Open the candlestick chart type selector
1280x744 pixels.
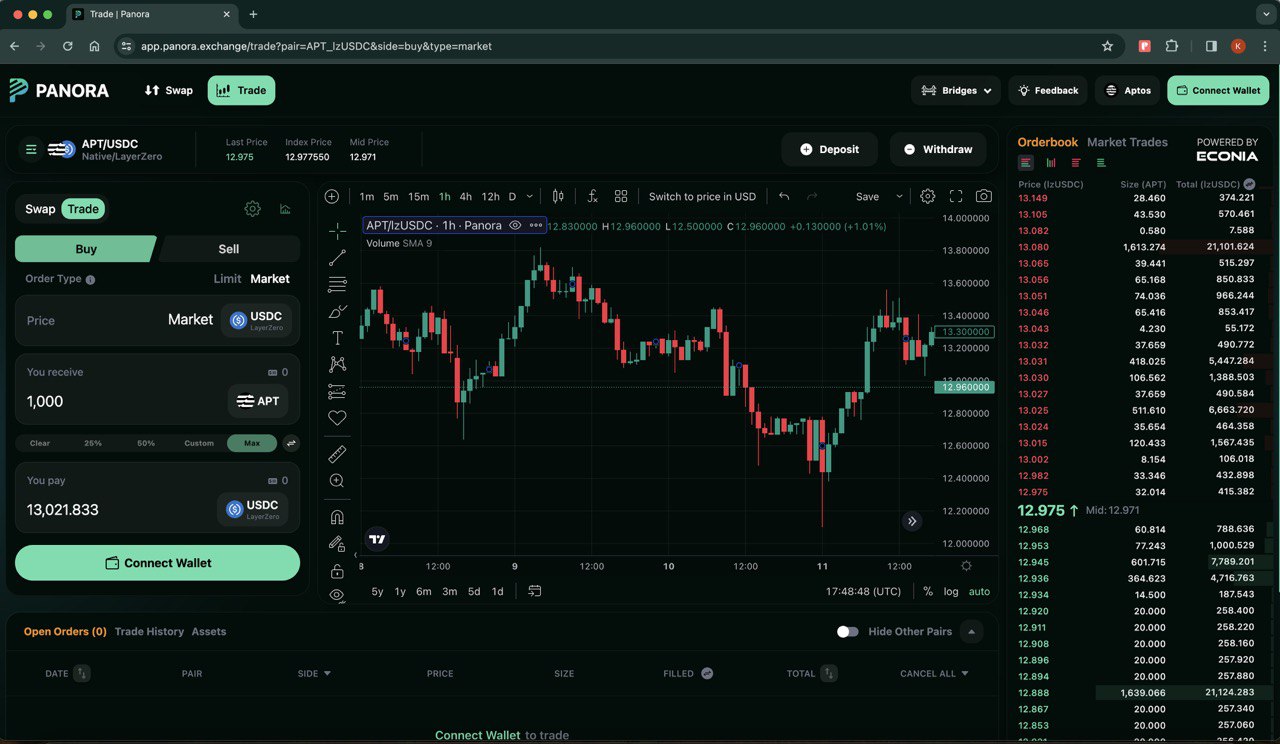[x=558, y=196]
